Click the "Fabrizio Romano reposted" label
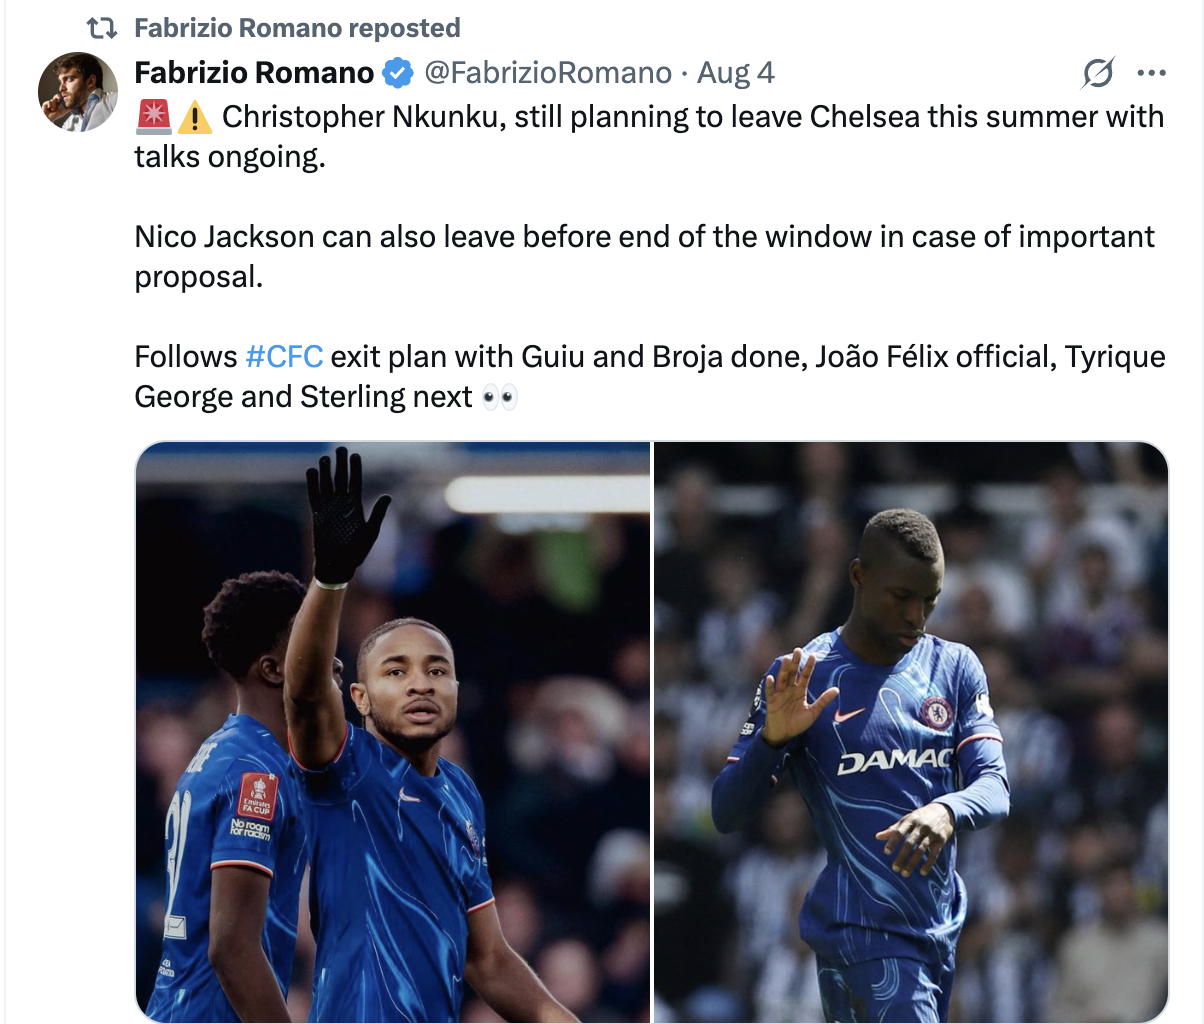The width and height of the screenshot is (1204, 1024). (x=297, y=28)
